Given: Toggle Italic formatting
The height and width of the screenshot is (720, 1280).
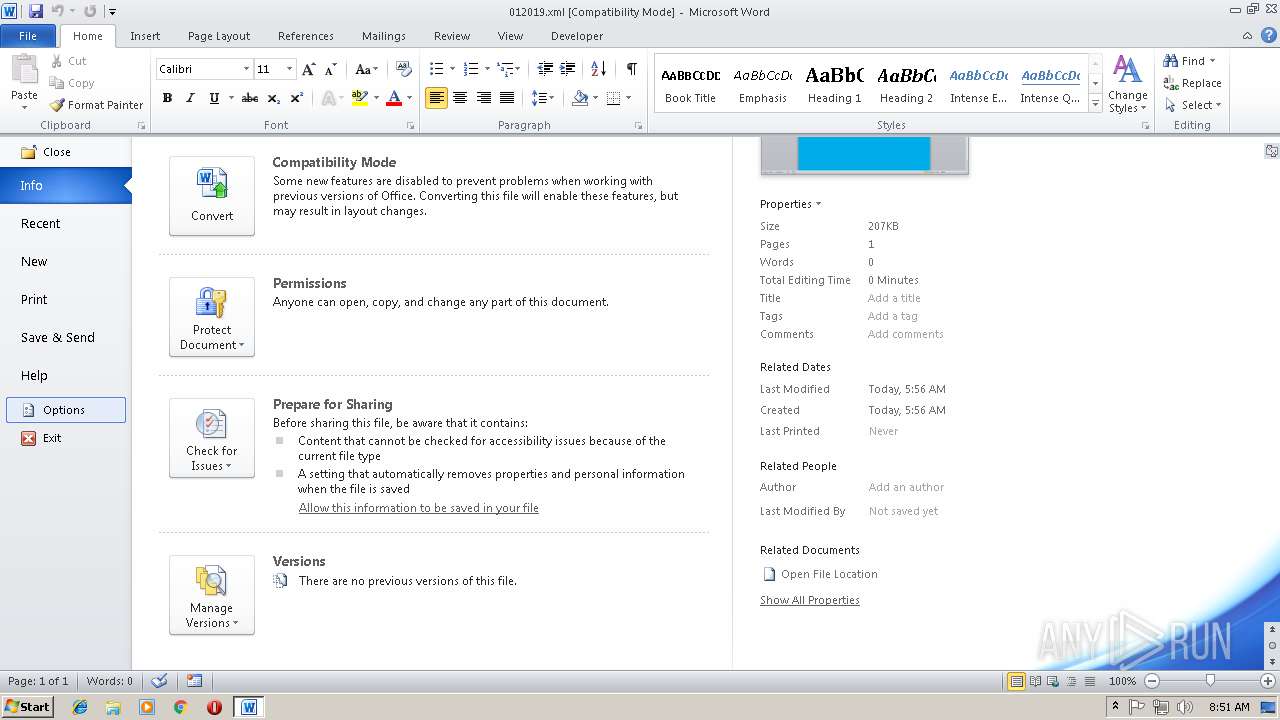Looking at the screenshot, I should 190,98.
